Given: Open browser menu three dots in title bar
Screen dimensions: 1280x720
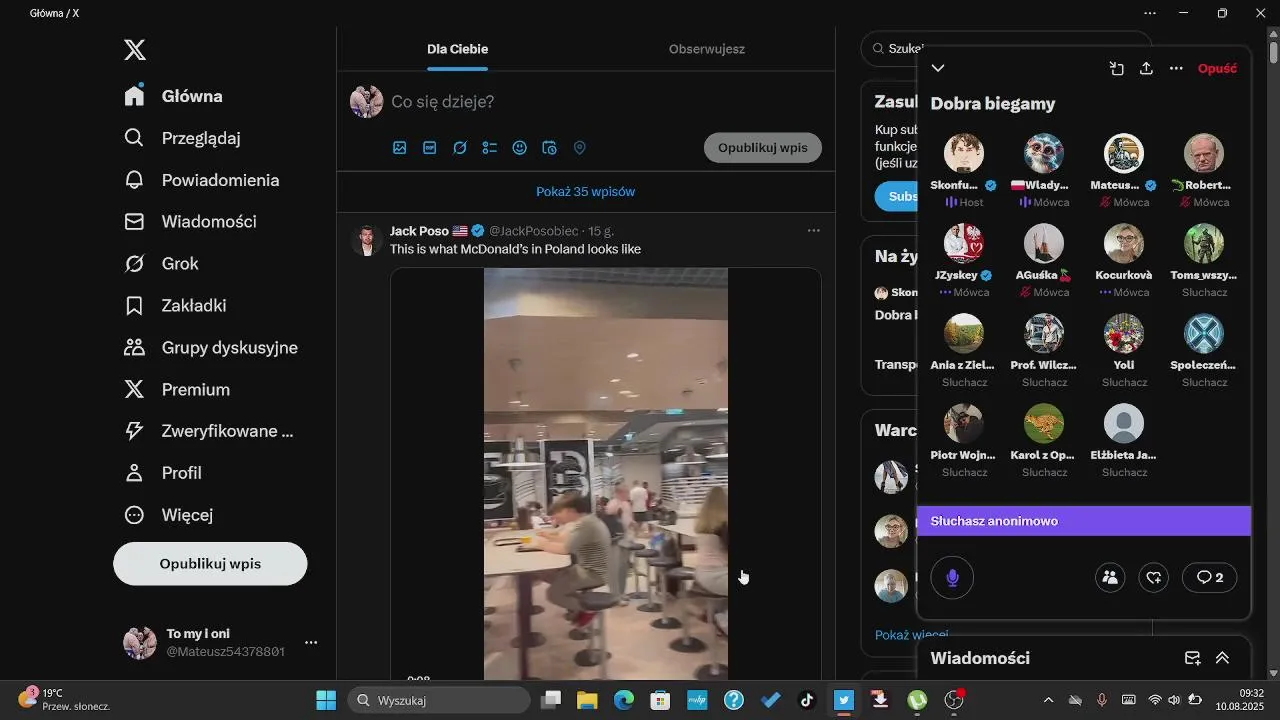Looking at the screenshot, I should [x=1150, y=13].
